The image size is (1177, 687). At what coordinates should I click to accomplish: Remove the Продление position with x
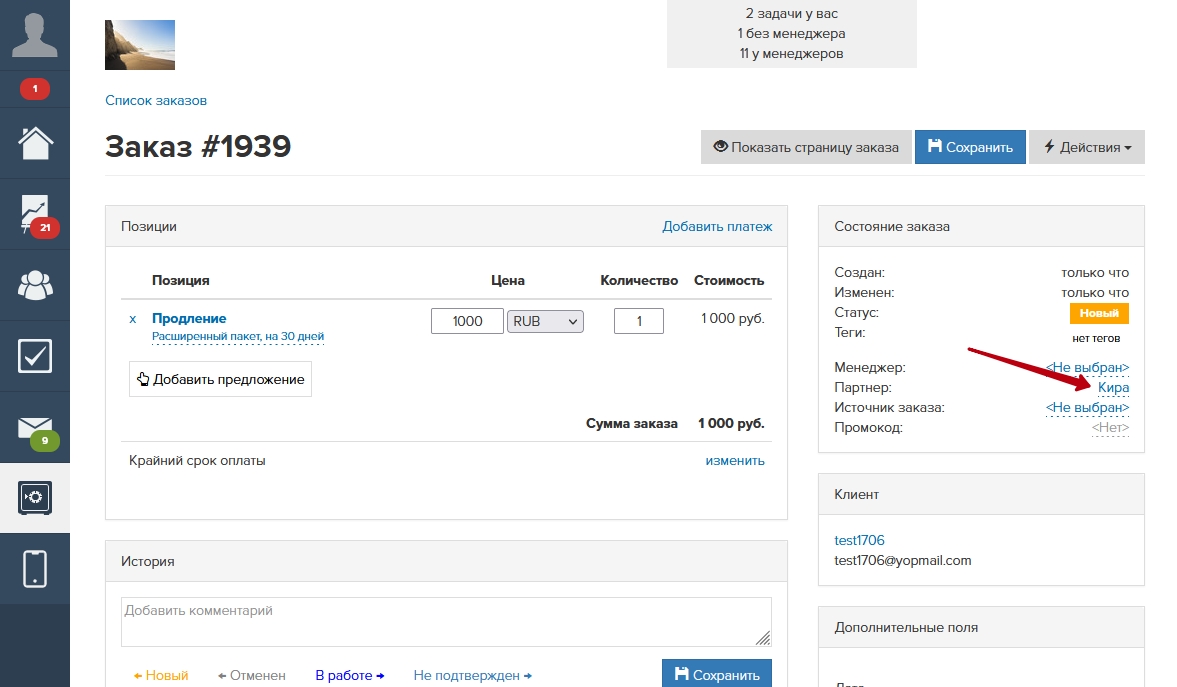coord(133,320)
